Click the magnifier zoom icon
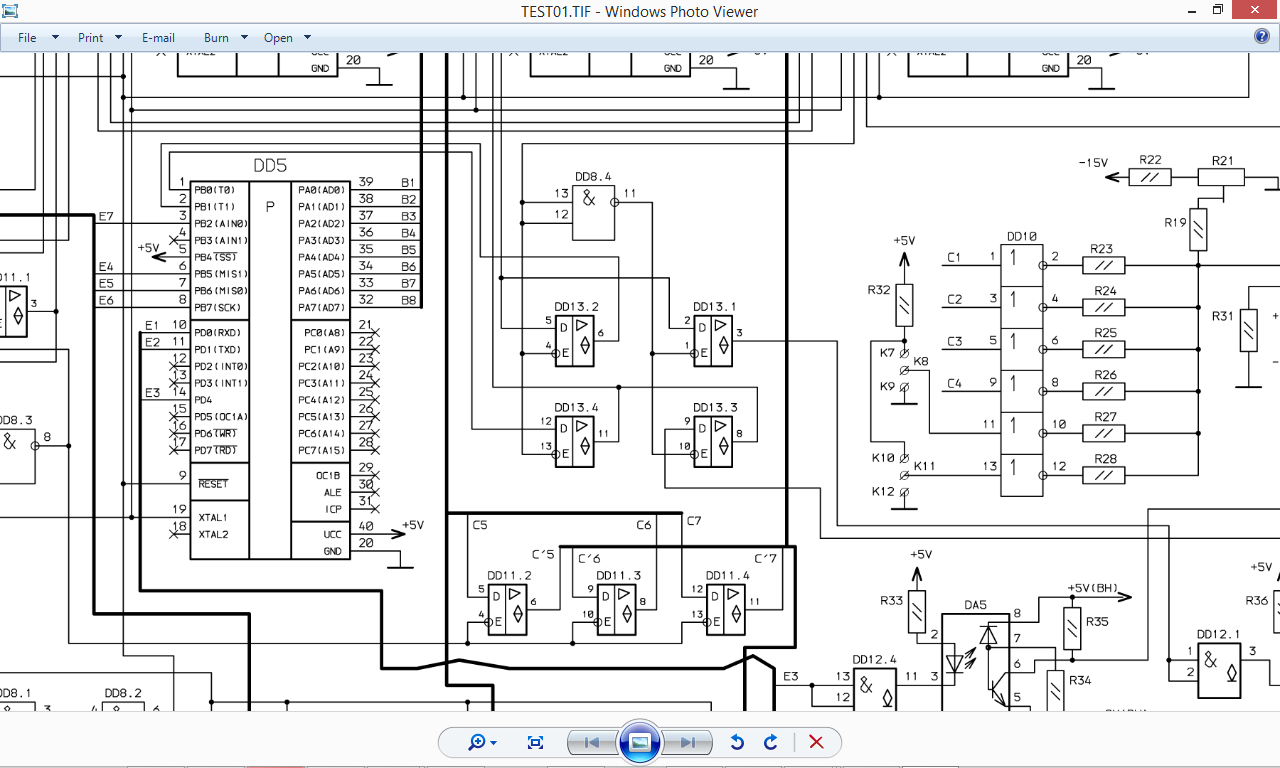The width and height of the screenshot is (1280, 768). (477, 742)
